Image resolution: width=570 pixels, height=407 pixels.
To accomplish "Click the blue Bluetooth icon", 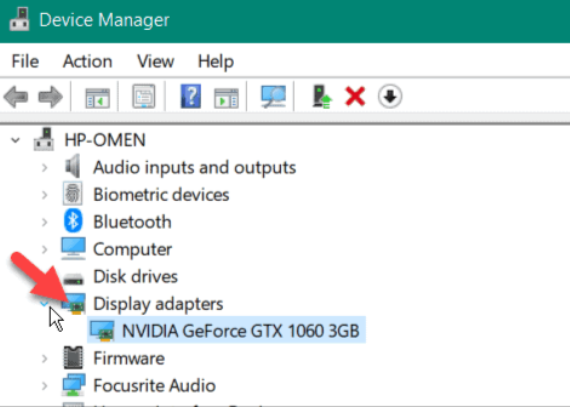I will pyautogui.click(x=73, y=221).
